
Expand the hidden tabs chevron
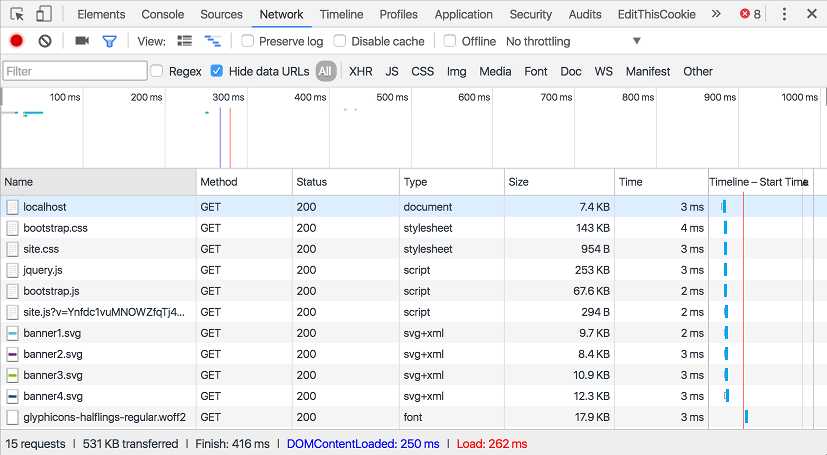(716, 14)
